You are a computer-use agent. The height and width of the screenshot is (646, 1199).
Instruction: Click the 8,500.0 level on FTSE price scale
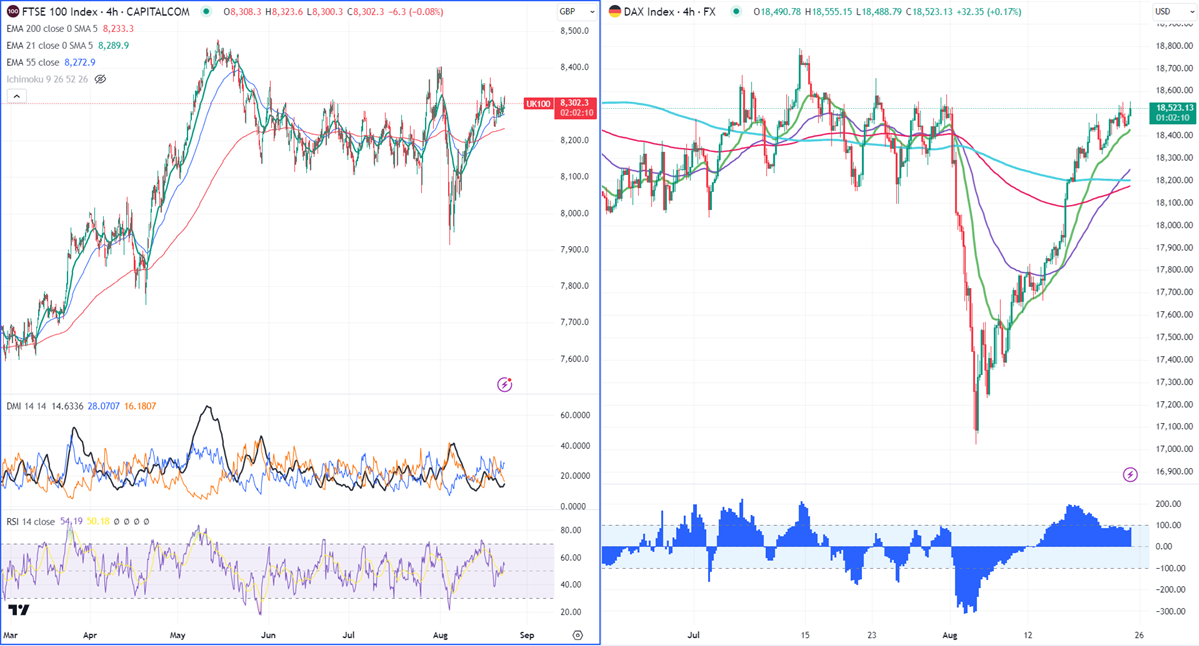[574, 31]
